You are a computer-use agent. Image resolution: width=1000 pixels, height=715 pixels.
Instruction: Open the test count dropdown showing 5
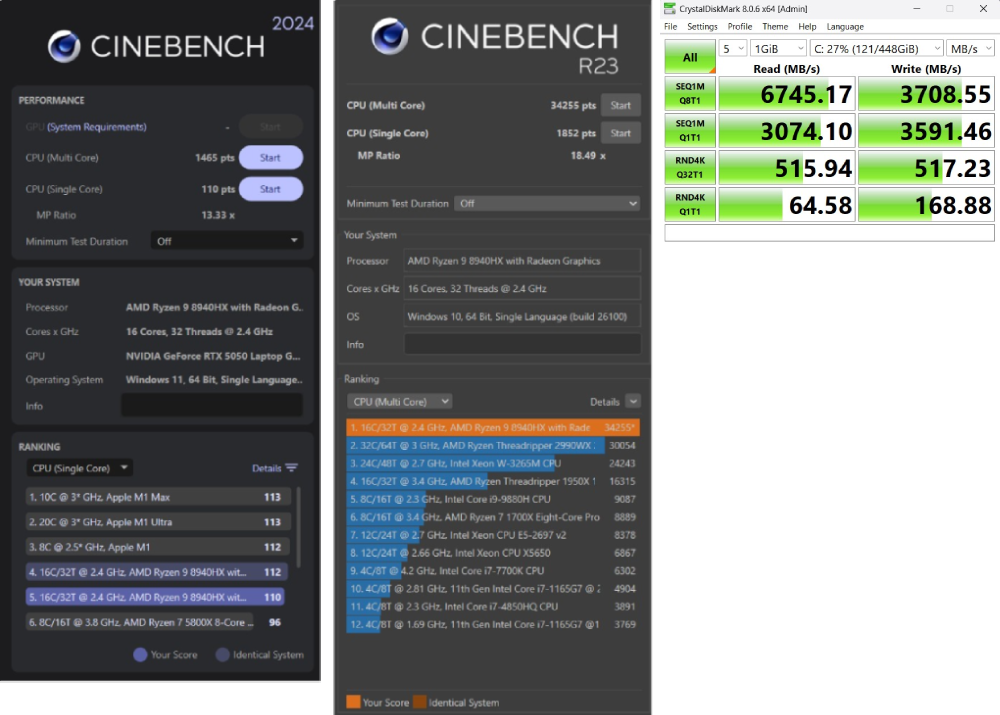[x=733, y=48]
